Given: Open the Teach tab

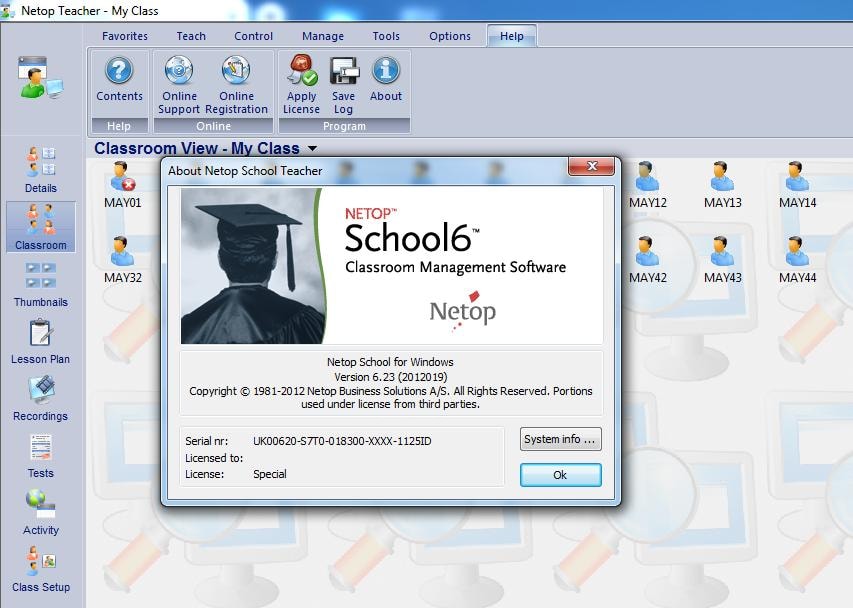Looking at the screenshot, I should (x=191, y=36).
